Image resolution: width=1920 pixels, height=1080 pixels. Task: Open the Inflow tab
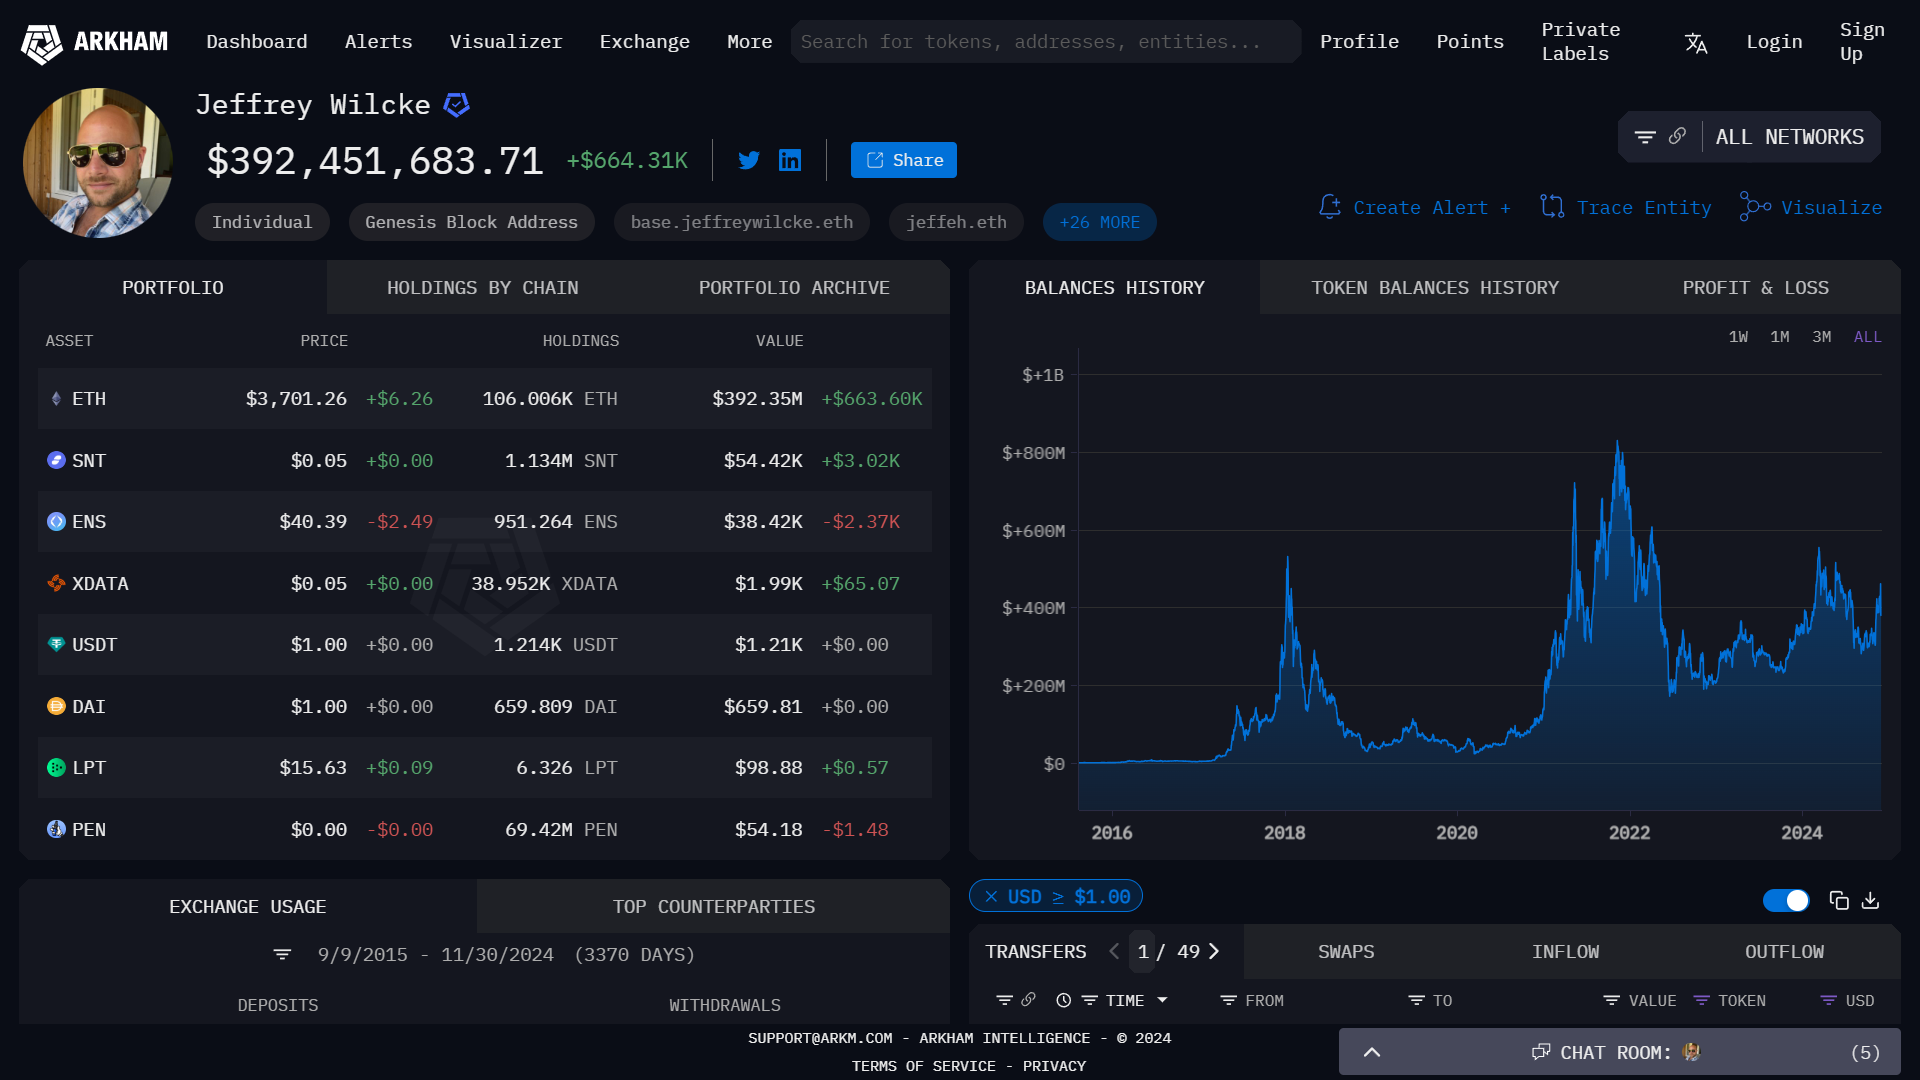(1565, 952)
